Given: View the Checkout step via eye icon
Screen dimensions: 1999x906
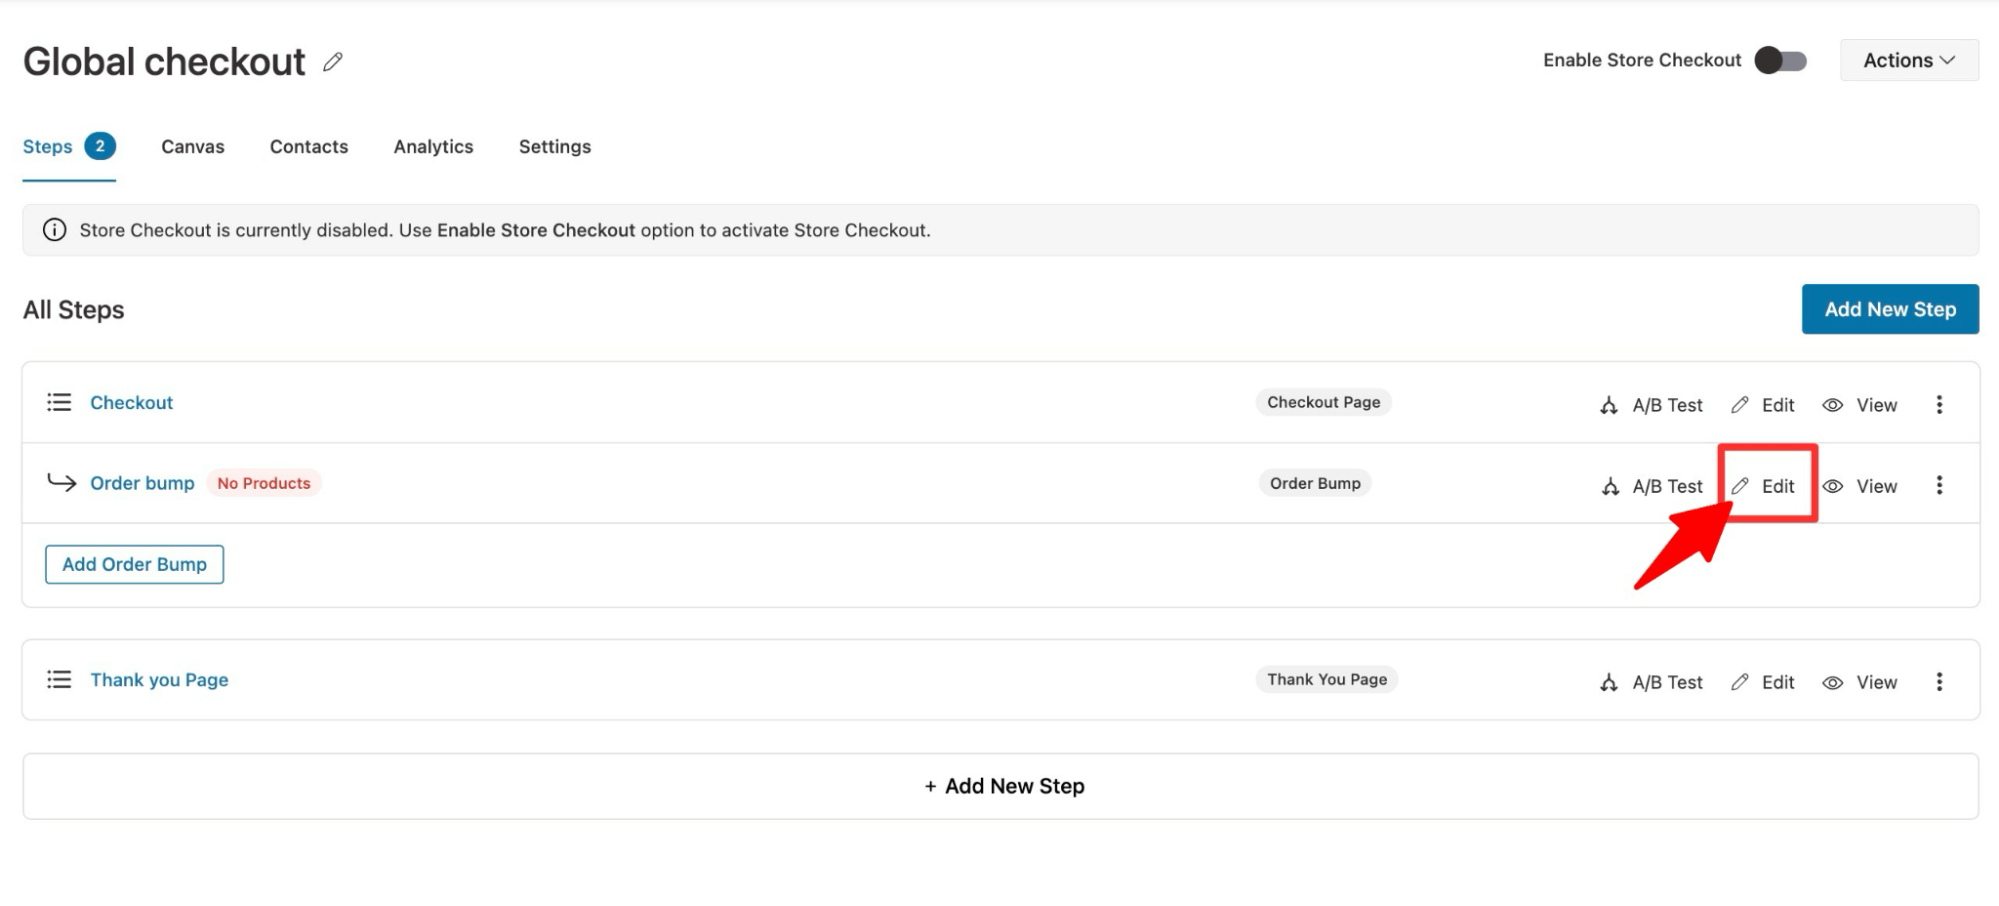Looking at the screenshot, I should coord(1860,405).
